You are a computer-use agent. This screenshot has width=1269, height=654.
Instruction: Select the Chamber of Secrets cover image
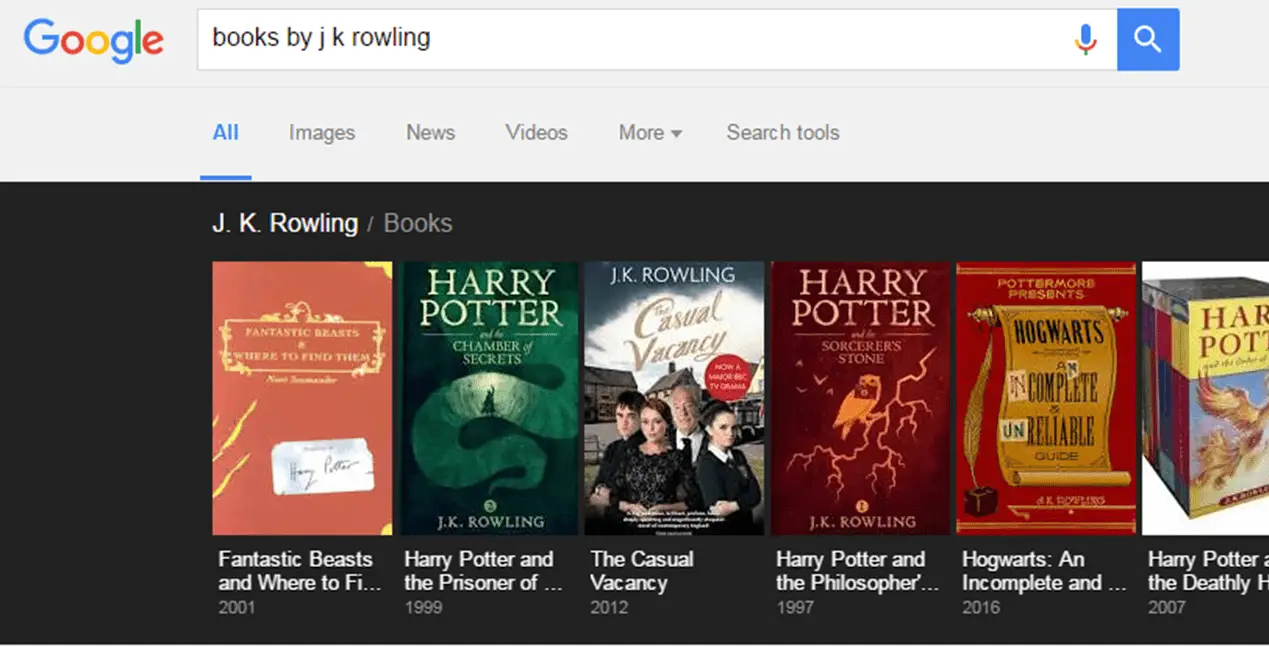tap(489, 398)
